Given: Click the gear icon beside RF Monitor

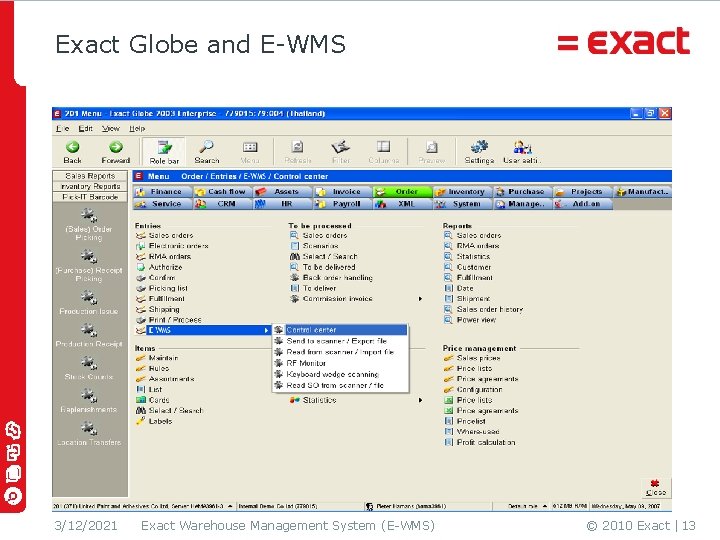Looking at the screenshot, I should pos(279,363).
